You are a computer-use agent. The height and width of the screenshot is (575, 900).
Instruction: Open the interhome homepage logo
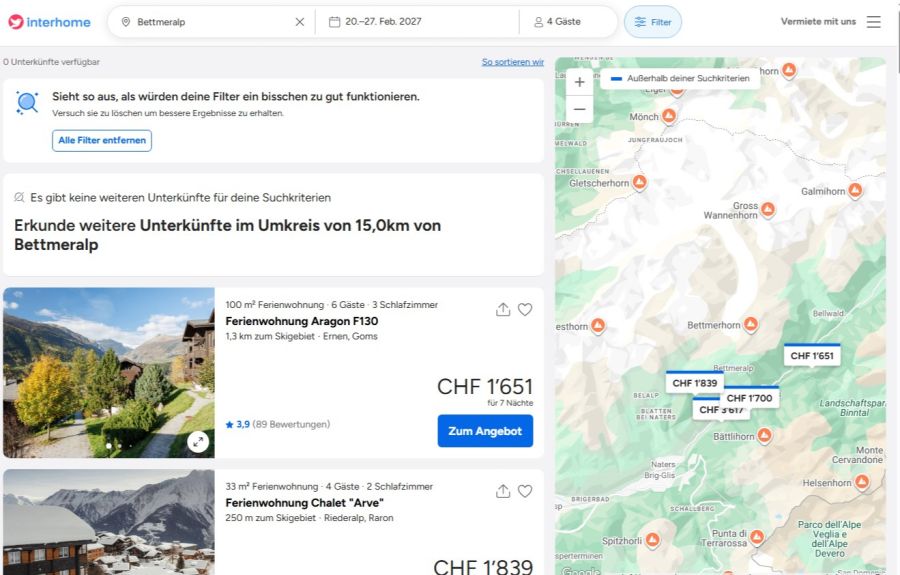[x=49, y=22]
